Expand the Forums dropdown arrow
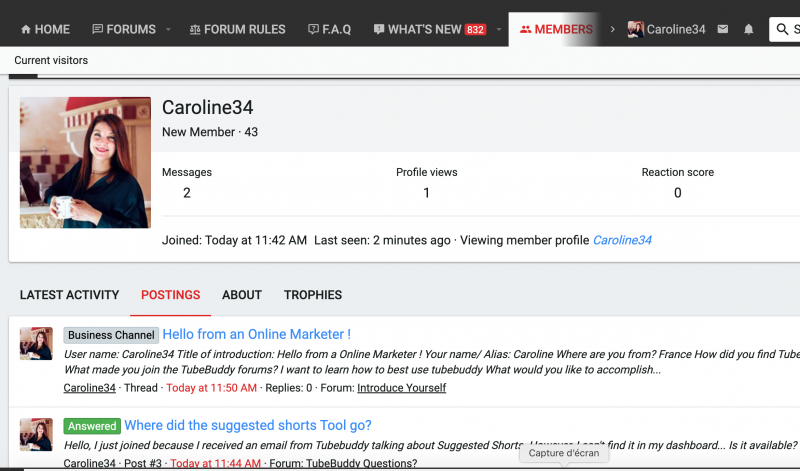The height and width of the screenshot is (471, 800). 168,29
